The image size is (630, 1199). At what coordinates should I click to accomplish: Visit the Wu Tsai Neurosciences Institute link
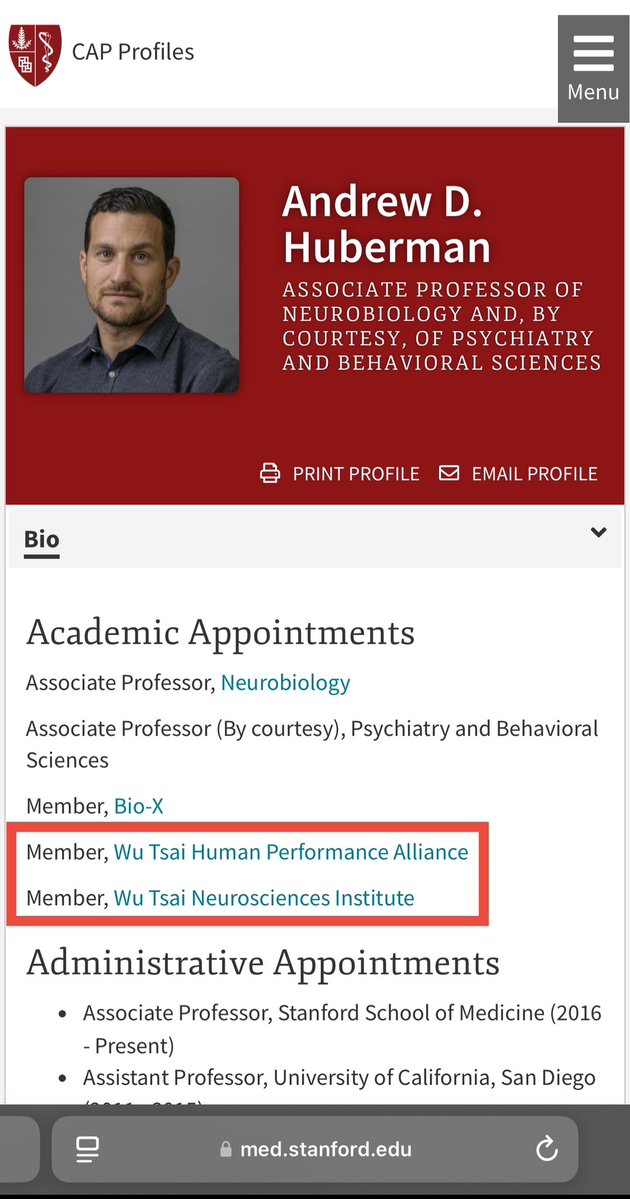pyautogui.click(x=264, y=898)
